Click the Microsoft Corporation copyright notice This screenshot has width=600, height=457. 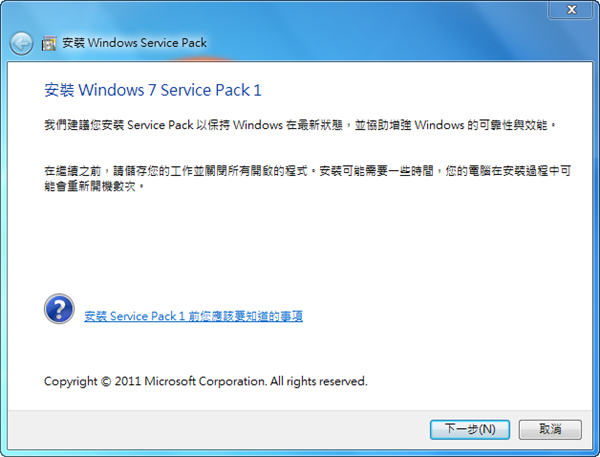[x=206, y=381]
